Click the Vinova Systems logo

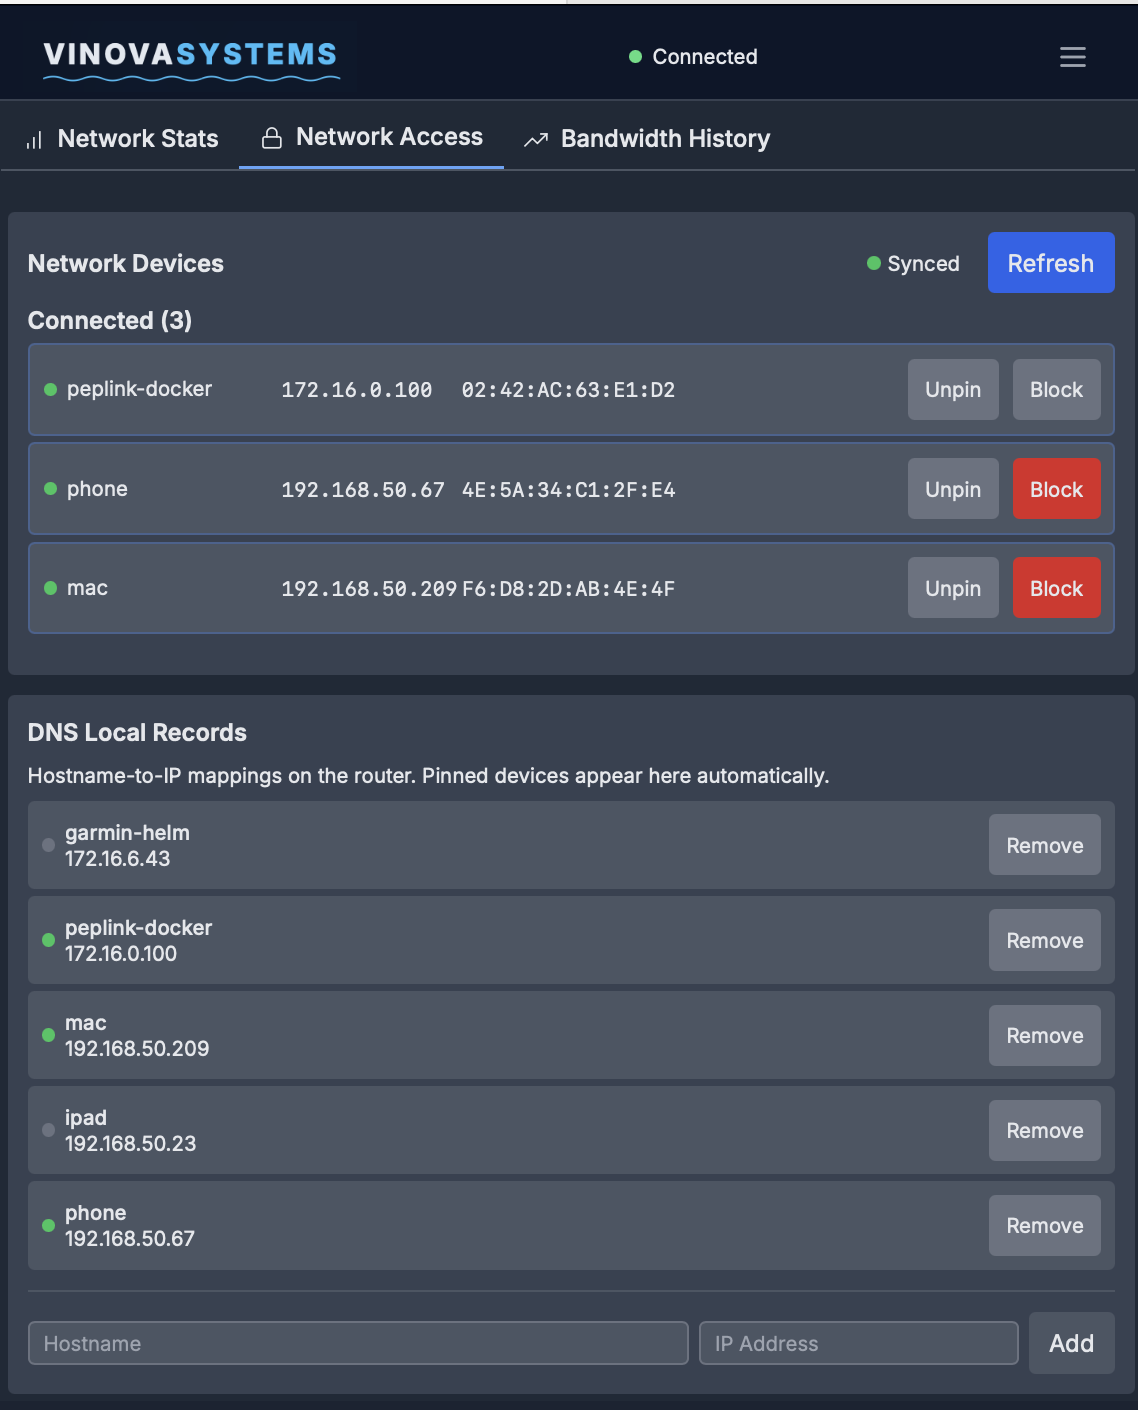(190, 57)
